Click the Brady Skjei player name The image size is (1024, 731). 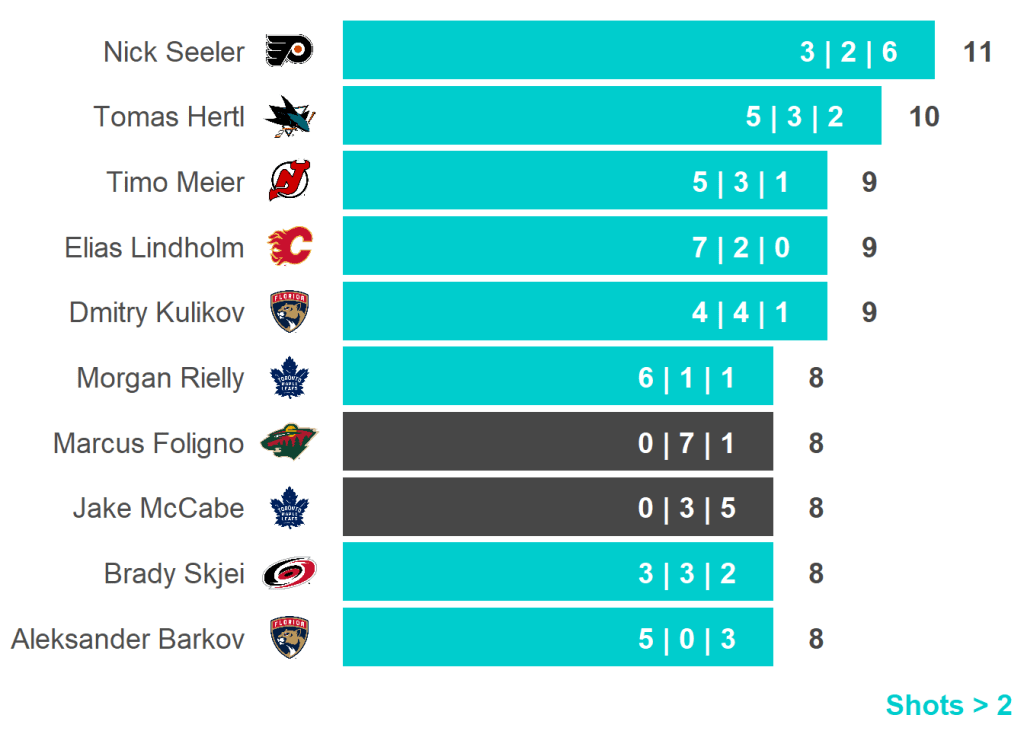pyautogui.click(x=174, y=574)
